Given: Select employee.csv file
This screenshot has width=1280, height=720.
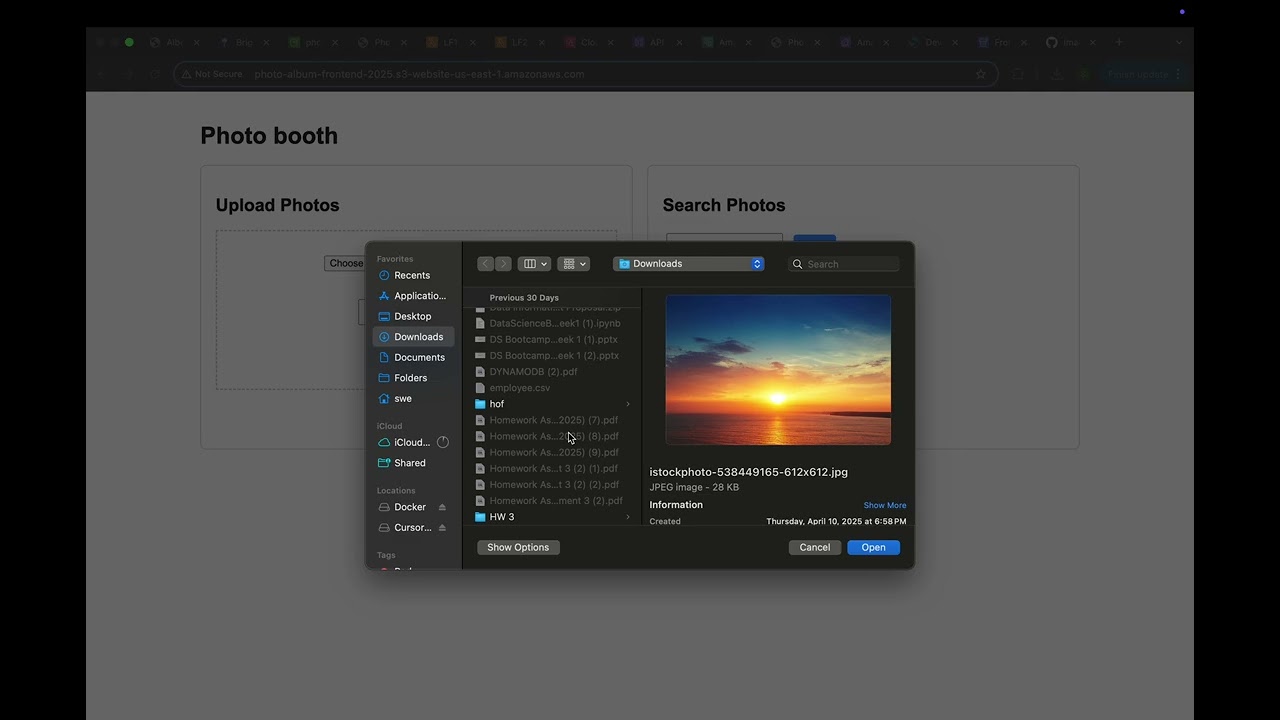Looking at the screenshot, I should (552, 388).
